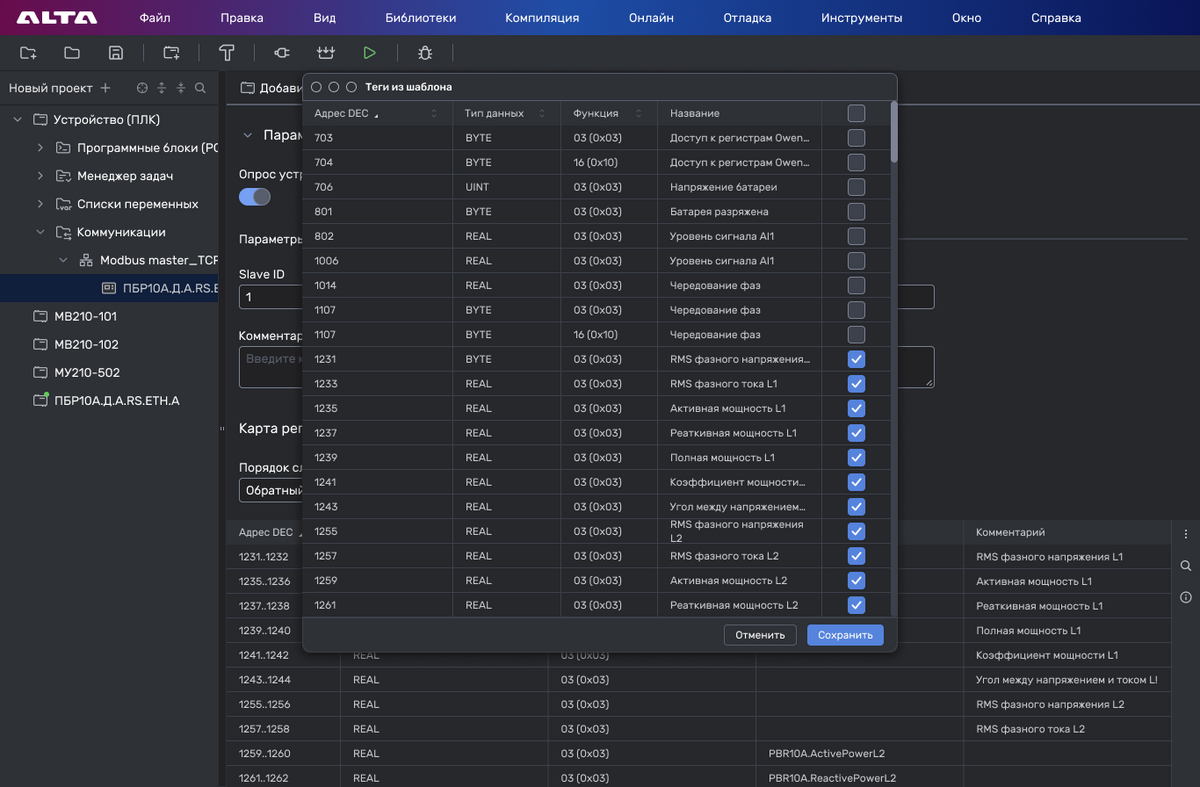Screen dimensions: 1200x787
Task: Click the locate target icon in project panel
Action: coord(142,88)
